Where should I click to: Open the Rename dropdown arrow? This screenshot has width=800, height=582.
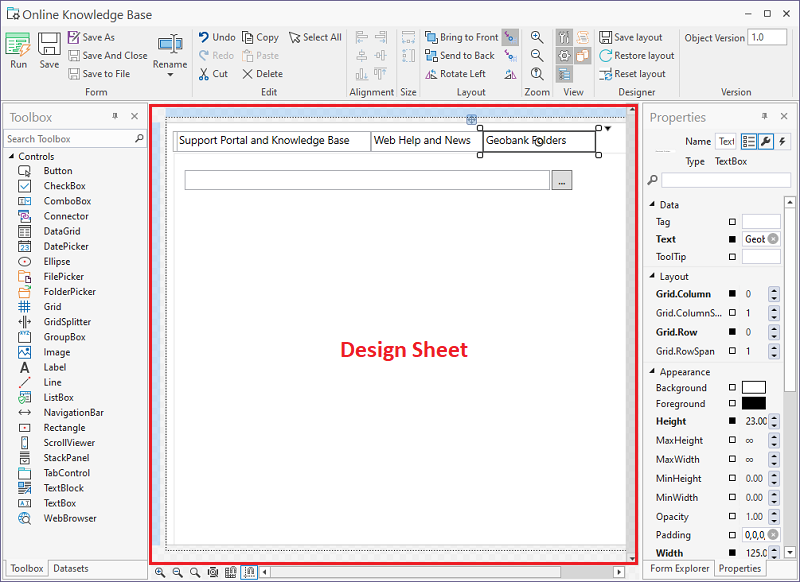pos(170,75)
